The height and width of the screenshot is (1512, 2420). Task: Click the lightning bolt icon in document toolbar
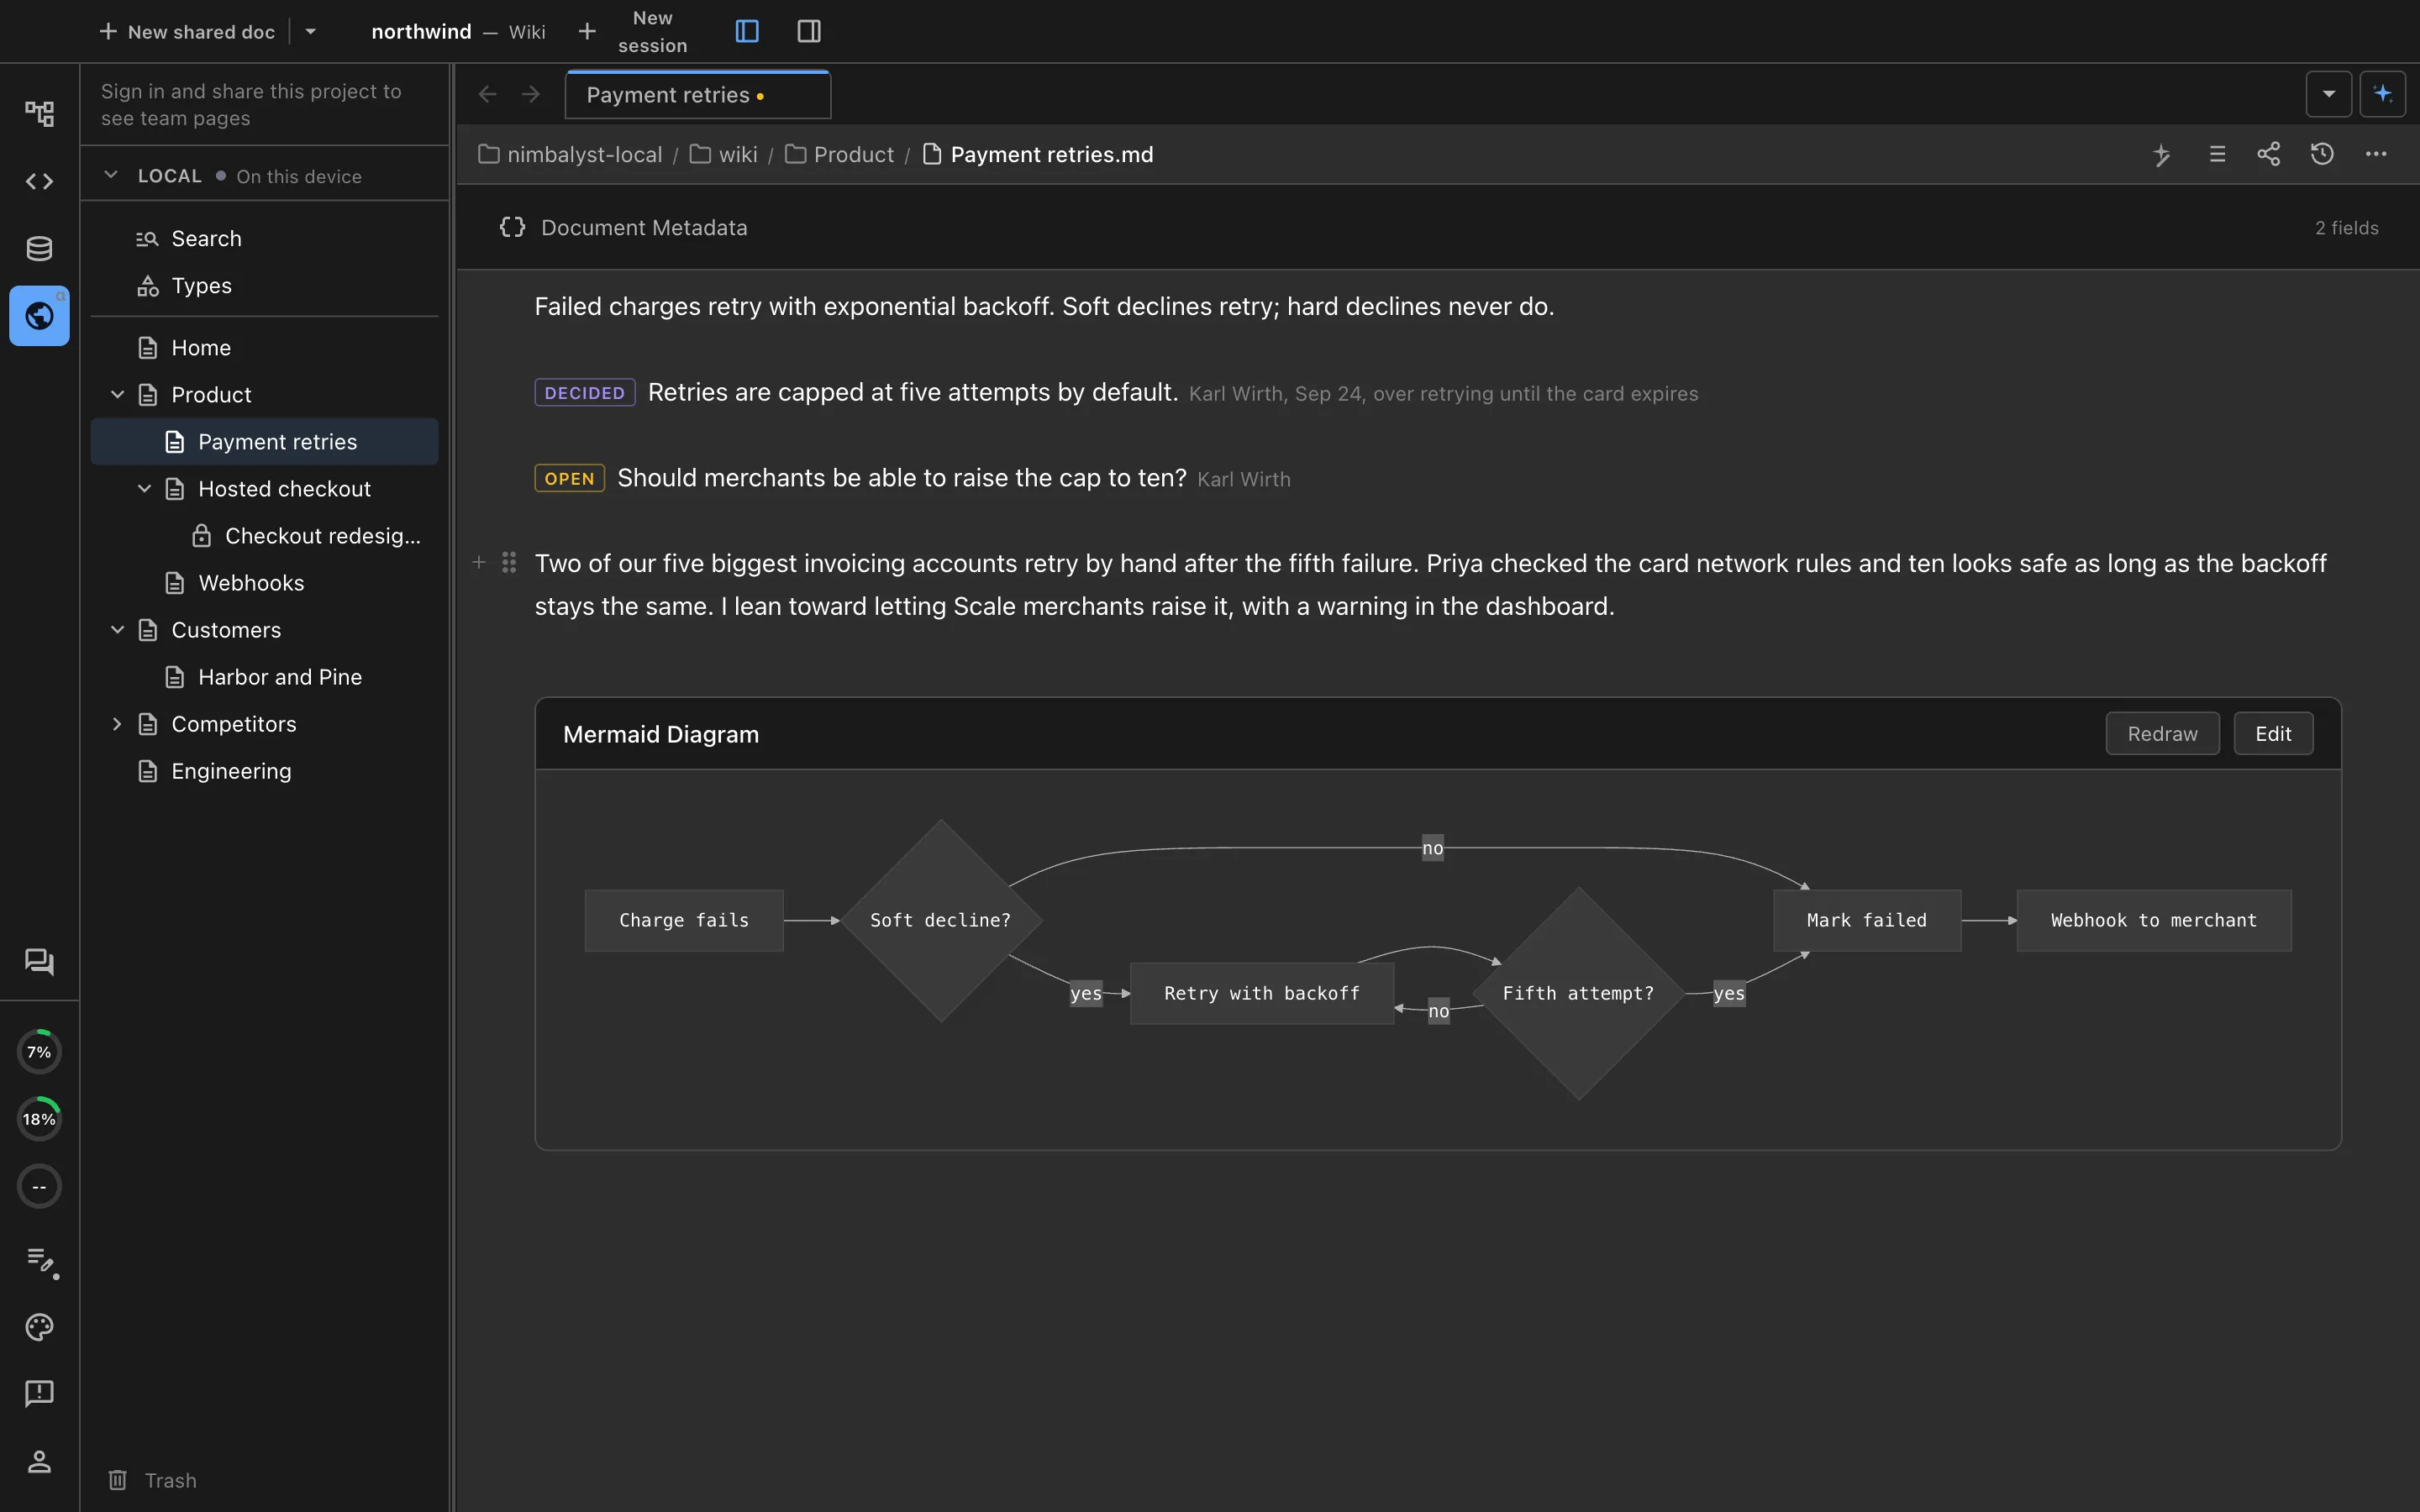tap(2162, 154)
